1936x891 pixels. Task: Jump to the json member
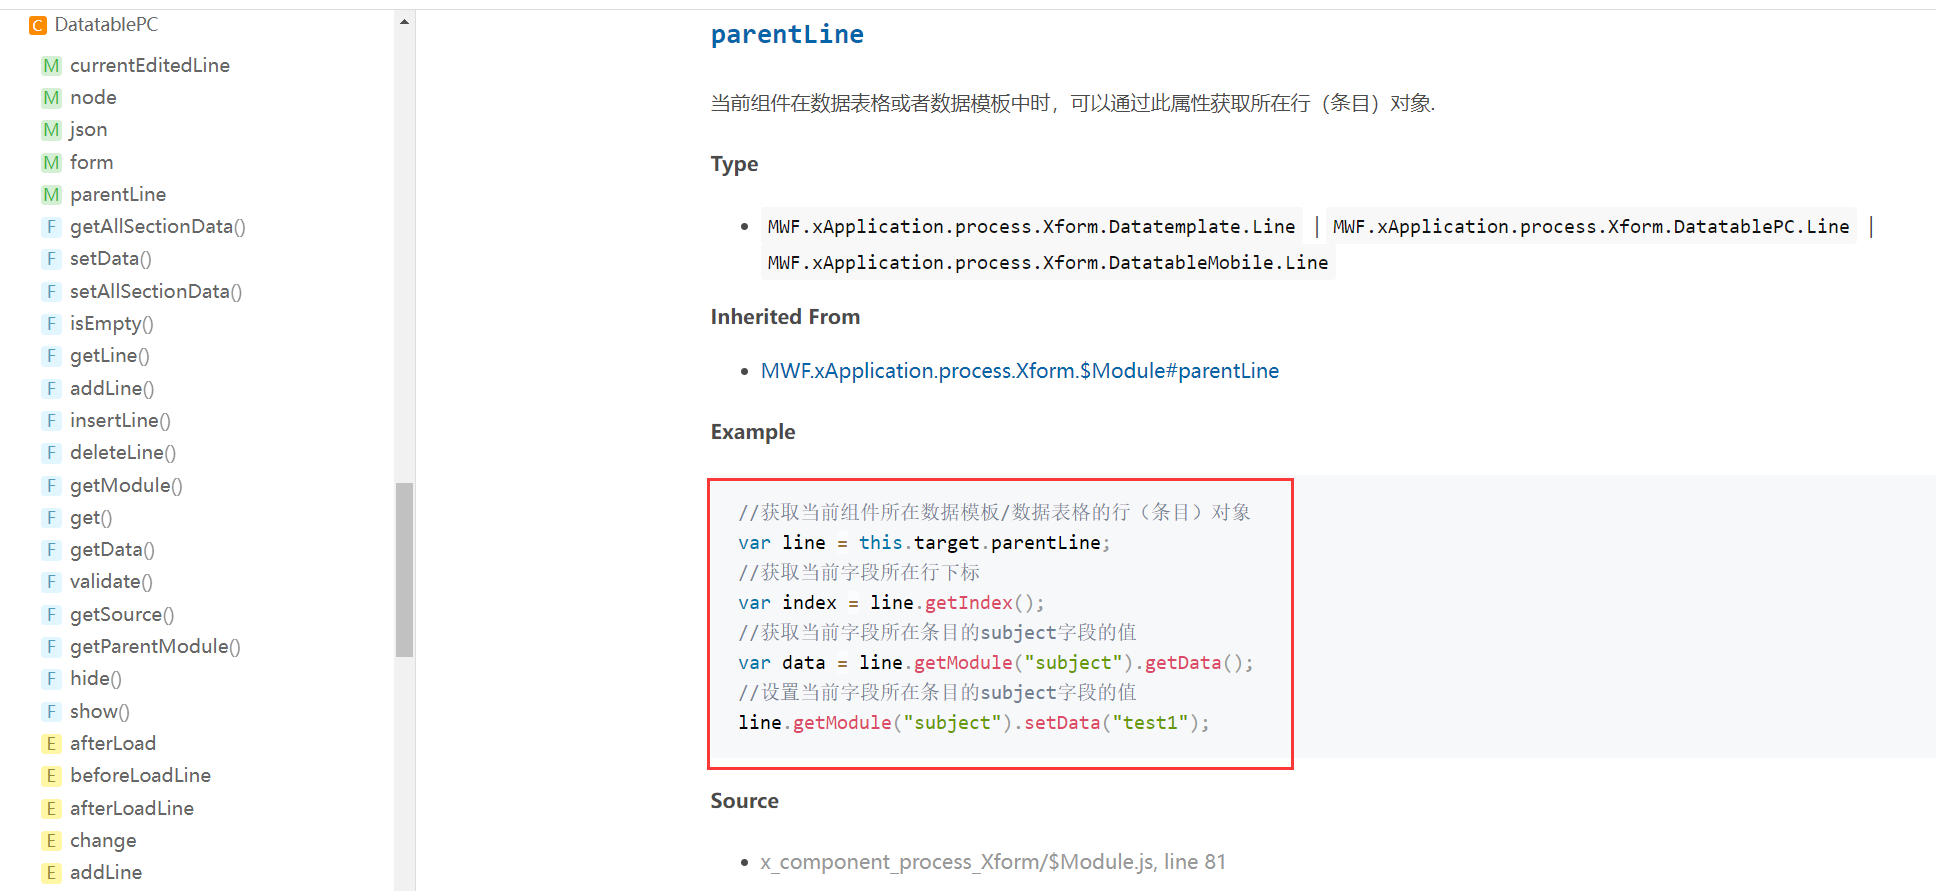click(x=88, y=130)
